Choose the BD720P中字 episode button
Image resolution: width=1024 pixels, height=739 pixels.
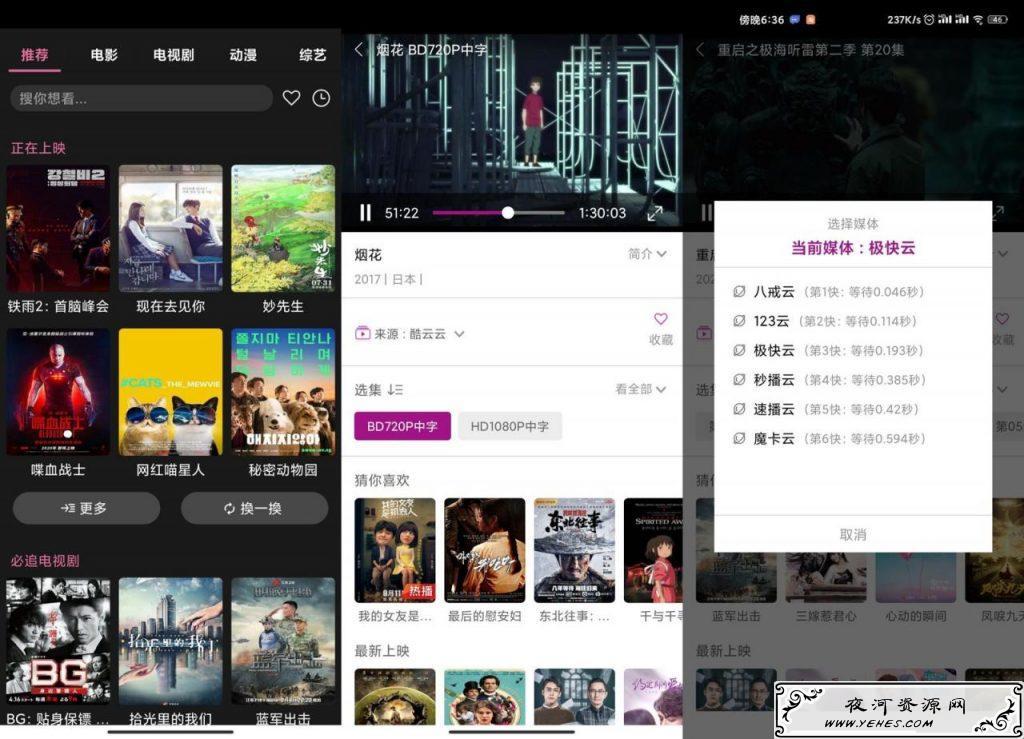[402, 426]
